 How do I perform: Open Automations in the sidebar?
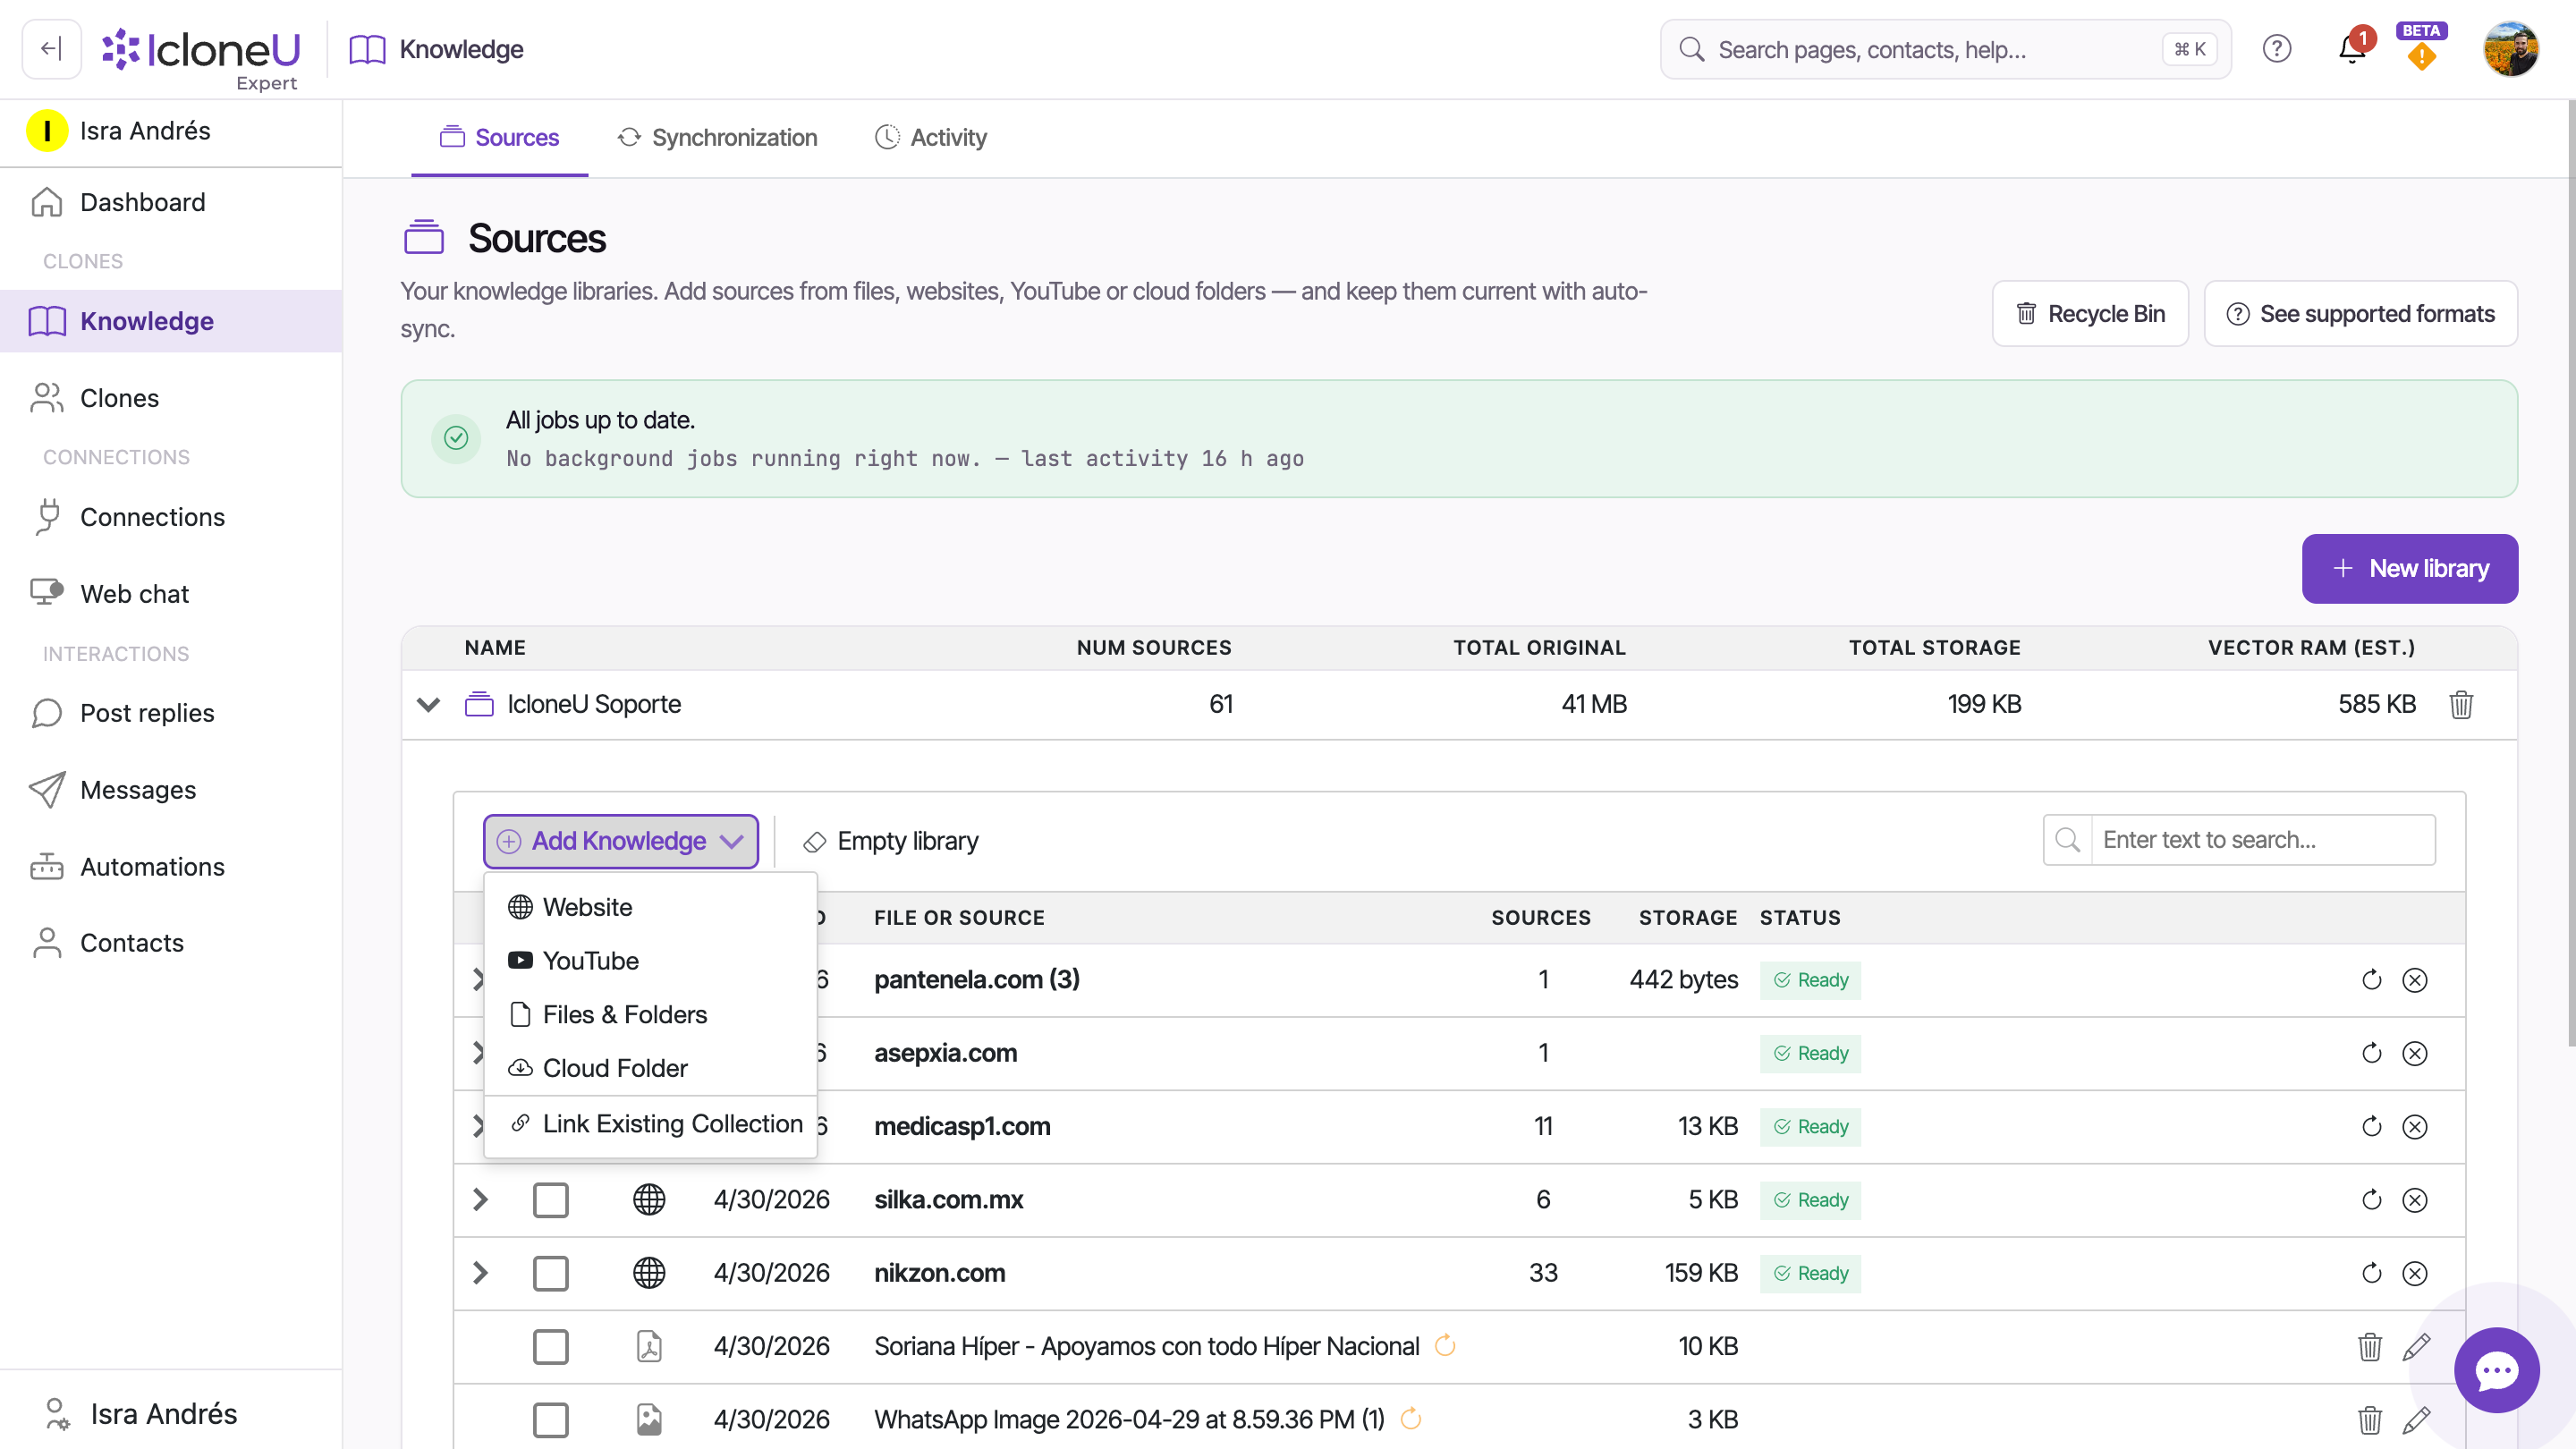pyautogui.click(x=171, y=867)
